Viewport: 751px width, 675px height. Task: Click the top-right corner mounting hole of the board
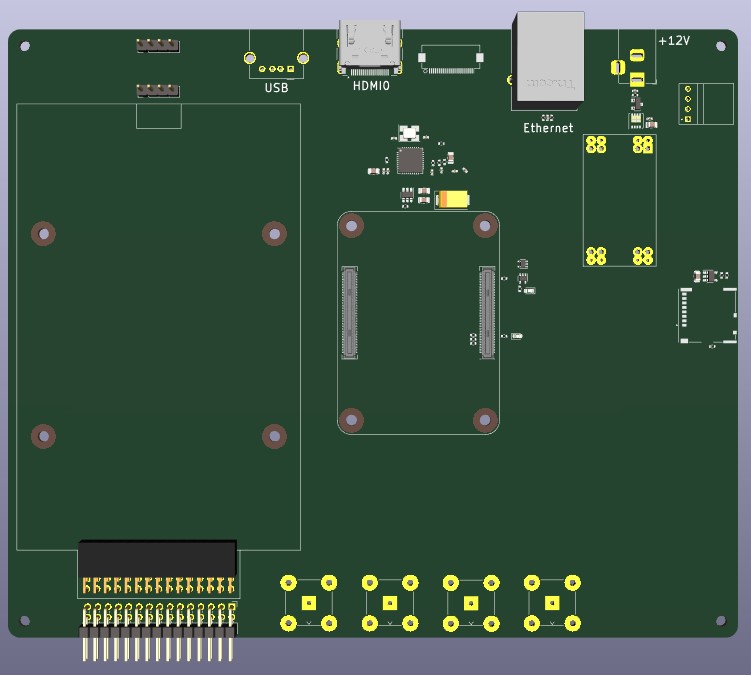(721, 46)
